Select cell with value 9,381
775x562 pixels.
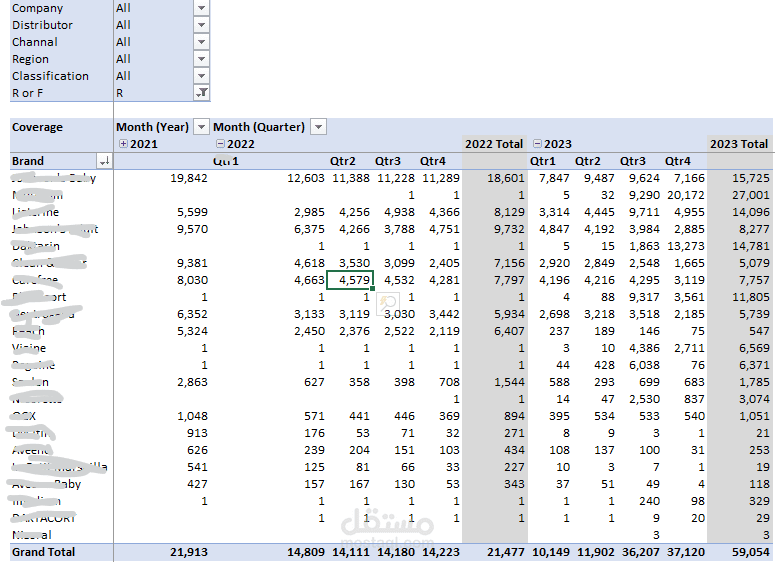pyautogui.click(x=192, y=263)
